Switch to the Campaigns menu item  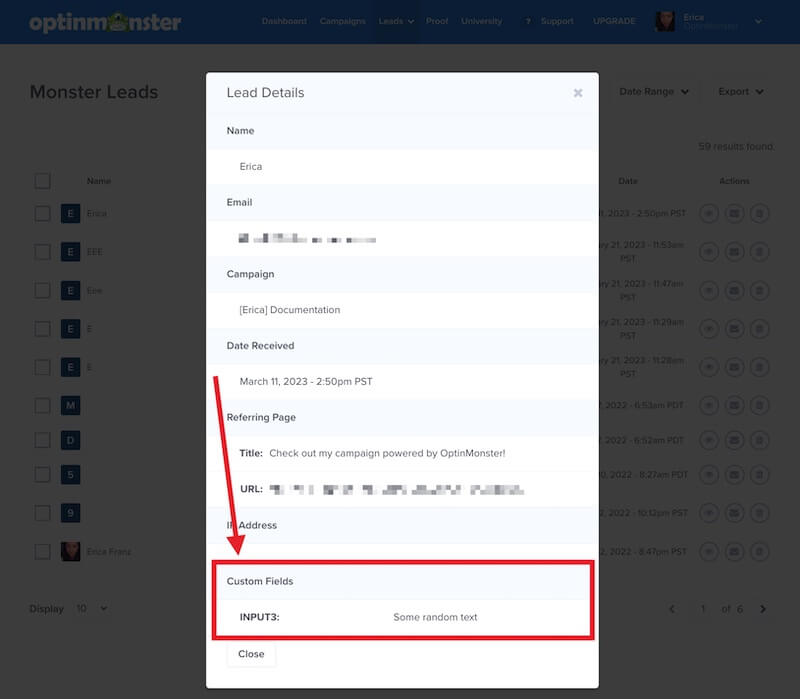[342, 20]
